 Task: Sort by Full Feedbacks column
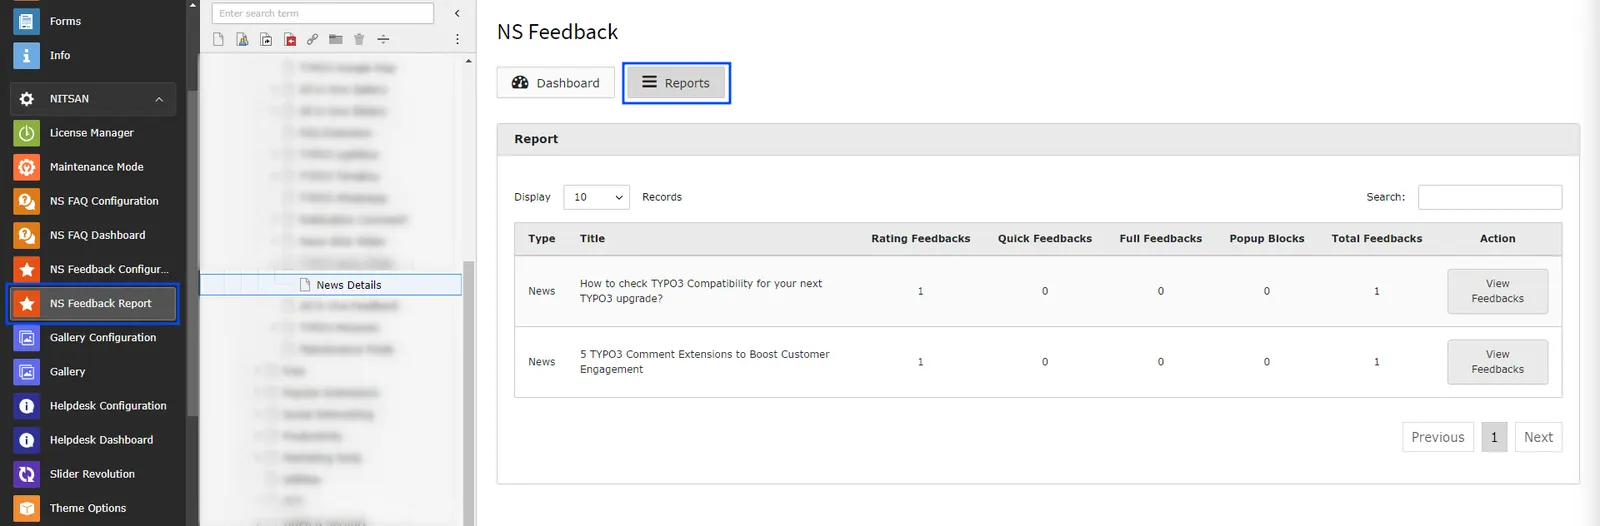pyautogui.click(x=1160, y=239)
